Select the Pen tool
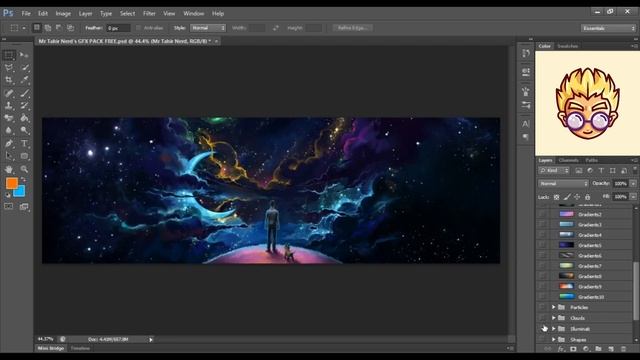The height and width of the screenshot is (360, 640). click(9, 144)
